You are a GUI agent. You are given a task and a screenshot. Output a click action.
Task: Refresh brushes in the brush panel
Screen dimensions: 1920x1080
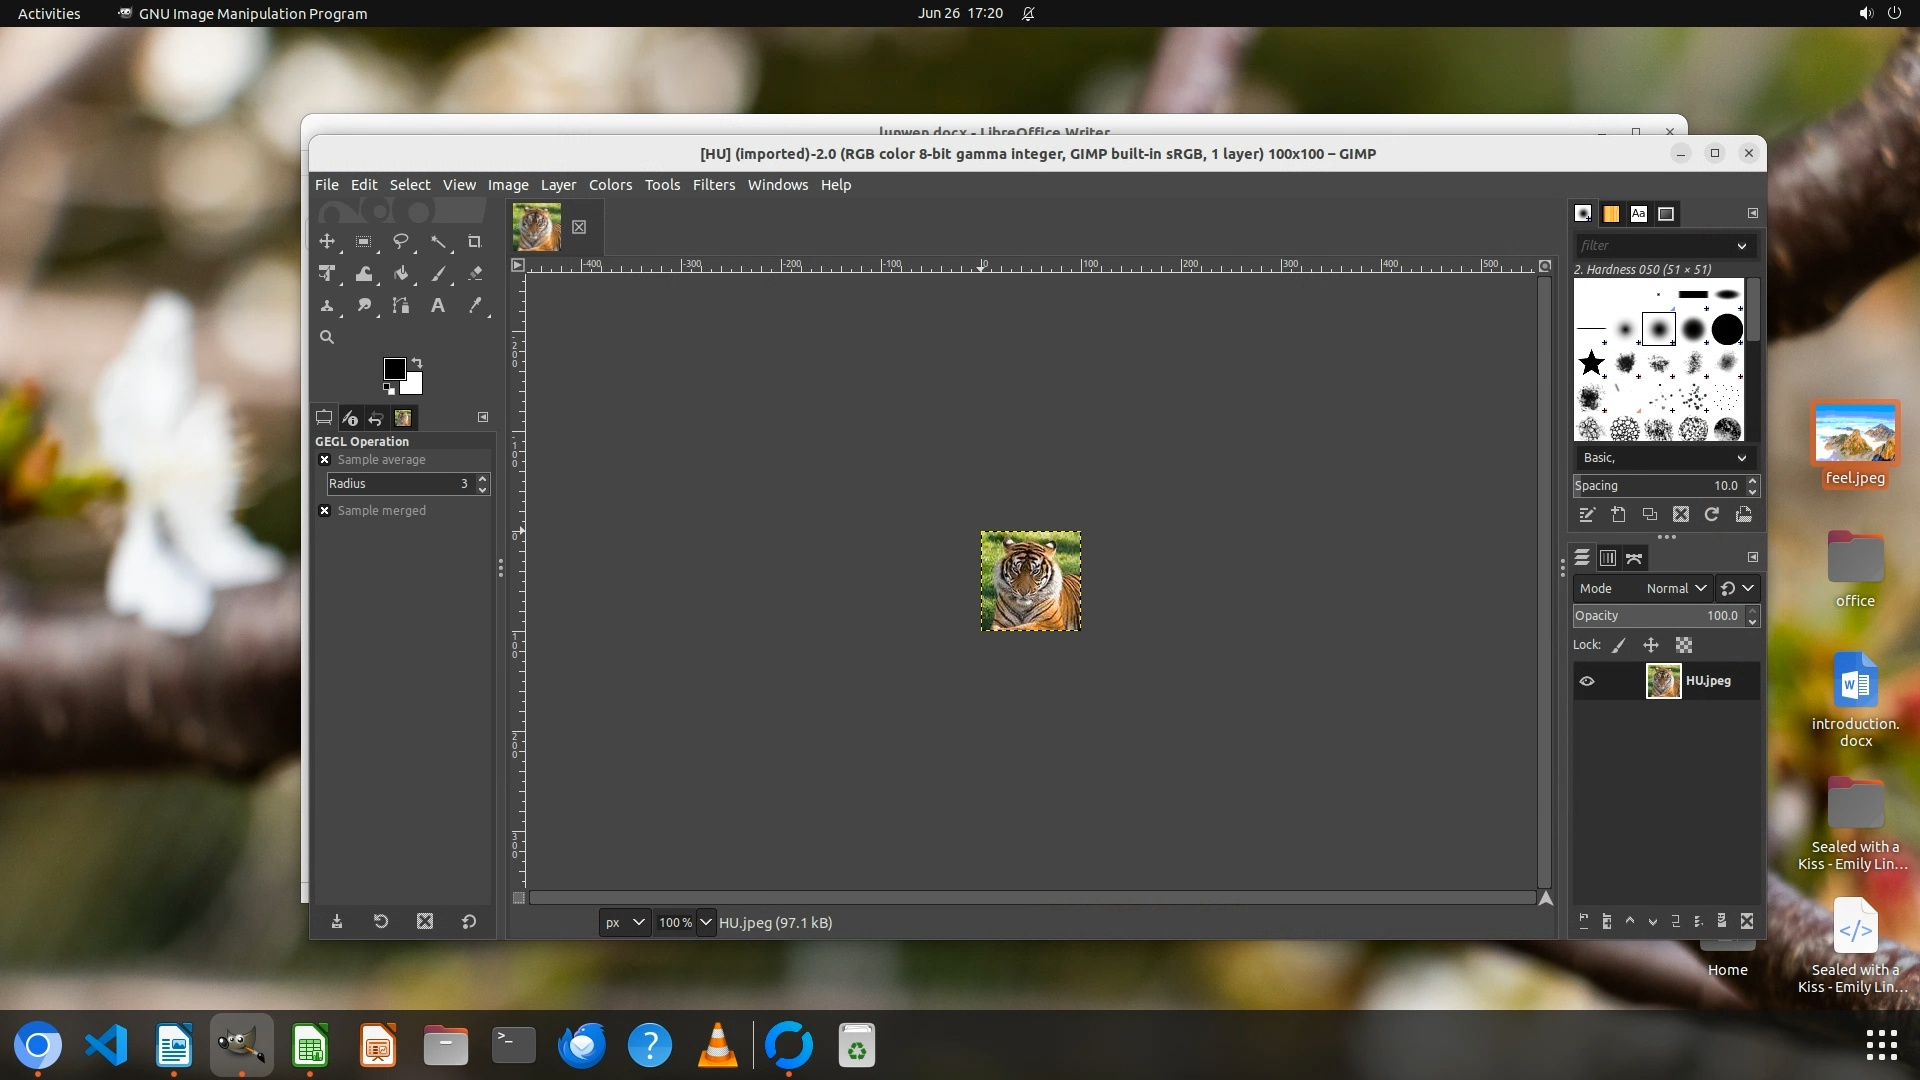click(x=1712, y=514)
